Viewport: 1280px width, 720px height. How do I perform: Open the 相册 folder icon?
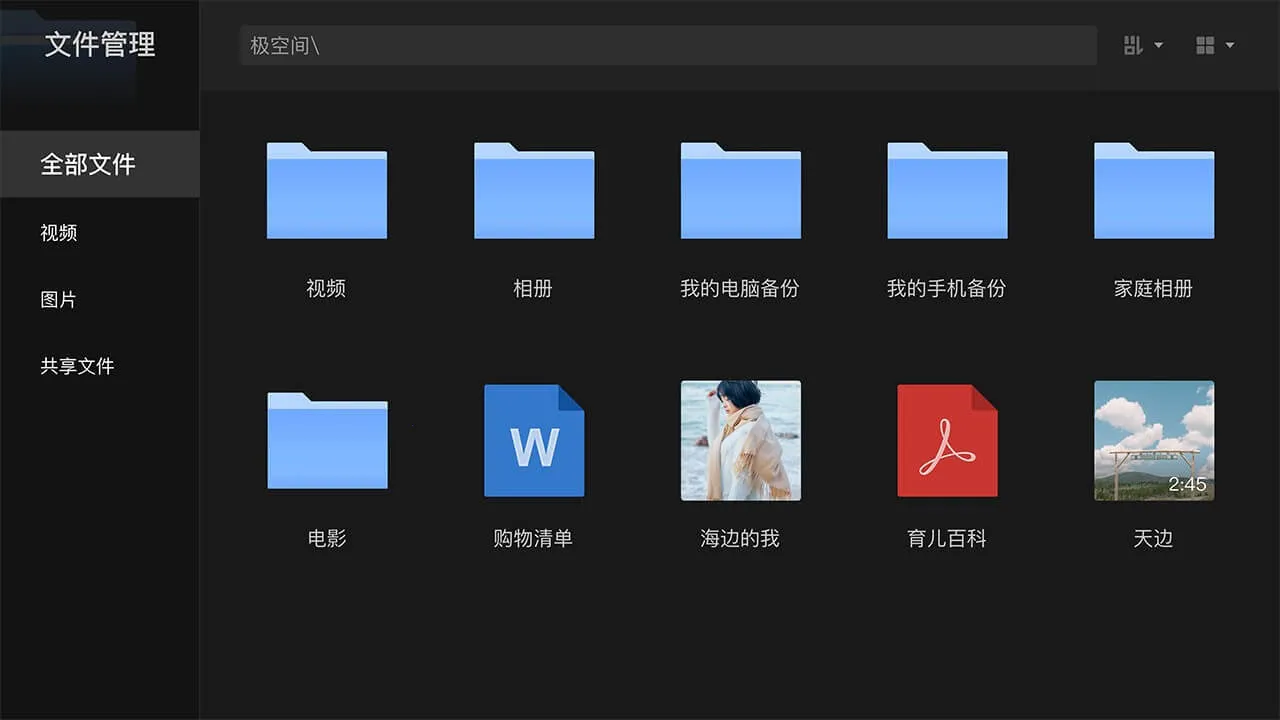(x=533, y=191)
